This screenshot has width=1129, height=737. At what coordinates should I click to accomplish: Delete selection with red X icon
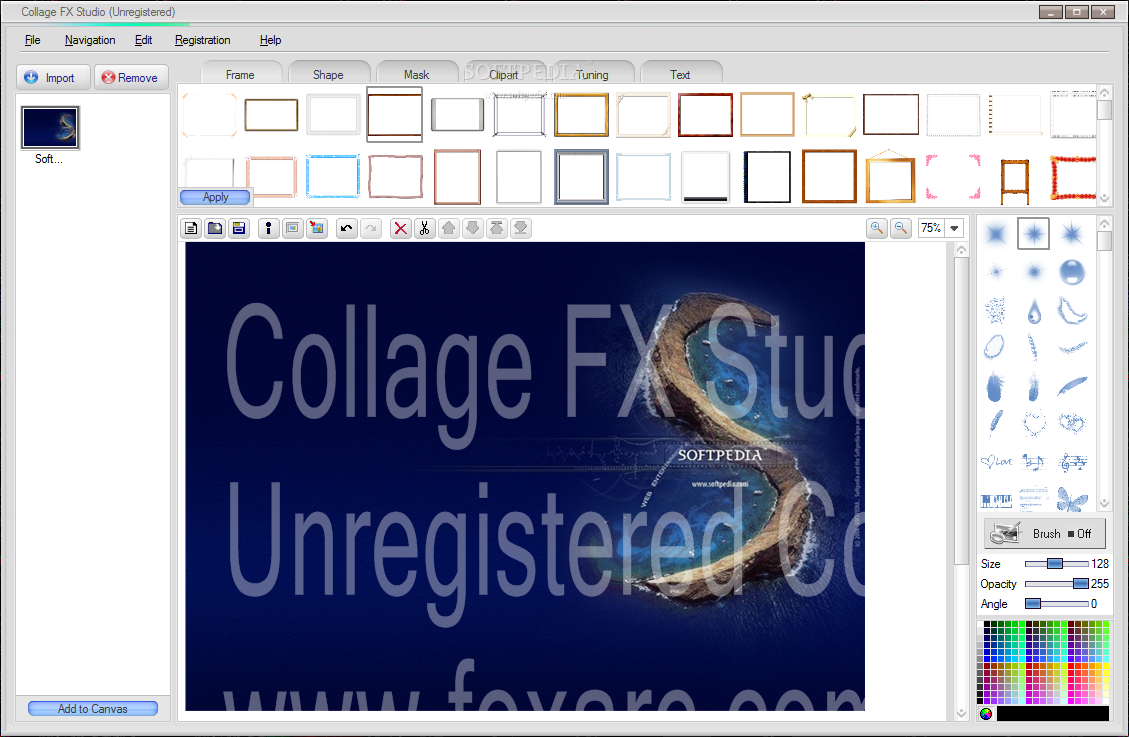(400, 228)
